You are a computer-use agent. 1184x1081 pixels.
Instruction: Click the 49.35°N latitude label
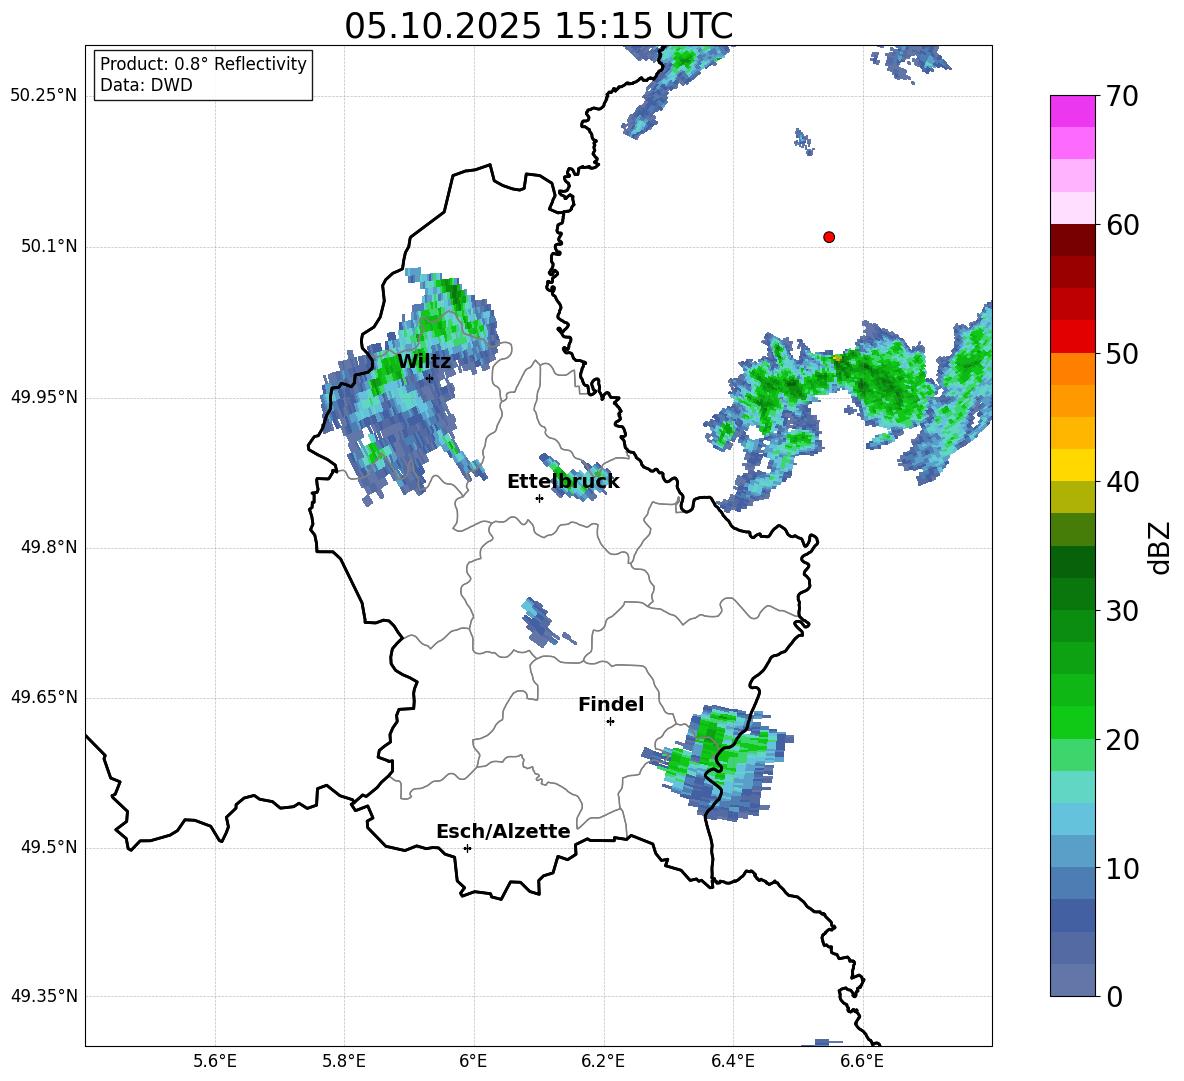(x=44, y=996)
